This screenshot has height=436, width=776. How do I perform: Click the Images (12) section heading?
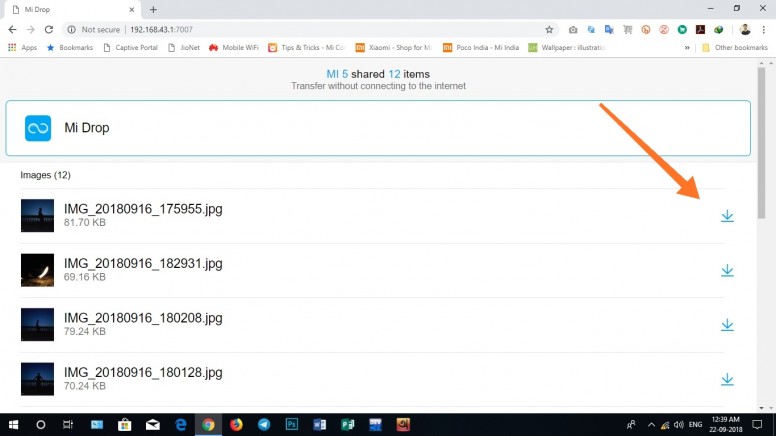[x=46, y=175]
